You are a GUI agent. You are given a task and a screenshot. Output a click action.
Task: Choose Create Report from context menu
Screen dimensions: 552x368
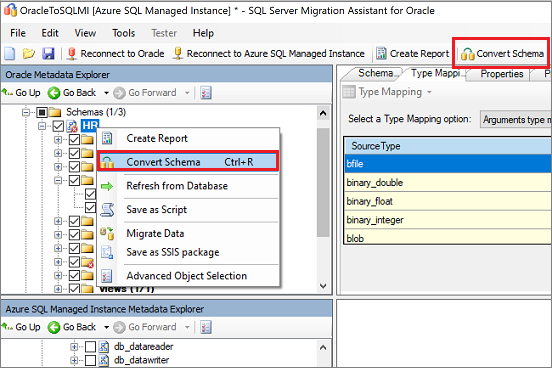(x=188, y=138)
